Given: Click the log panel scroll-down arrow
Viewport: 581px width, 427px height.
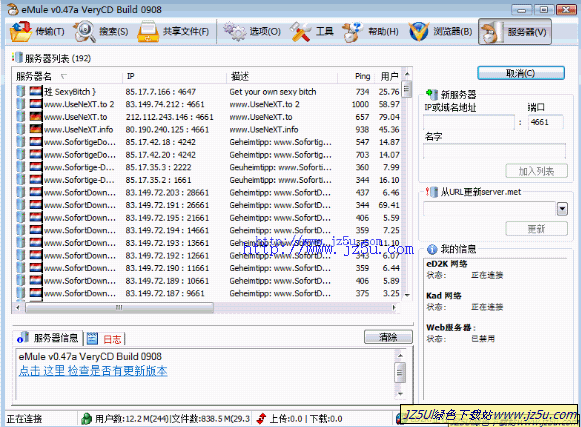Looking at the screenshot, I should point(400,394).
